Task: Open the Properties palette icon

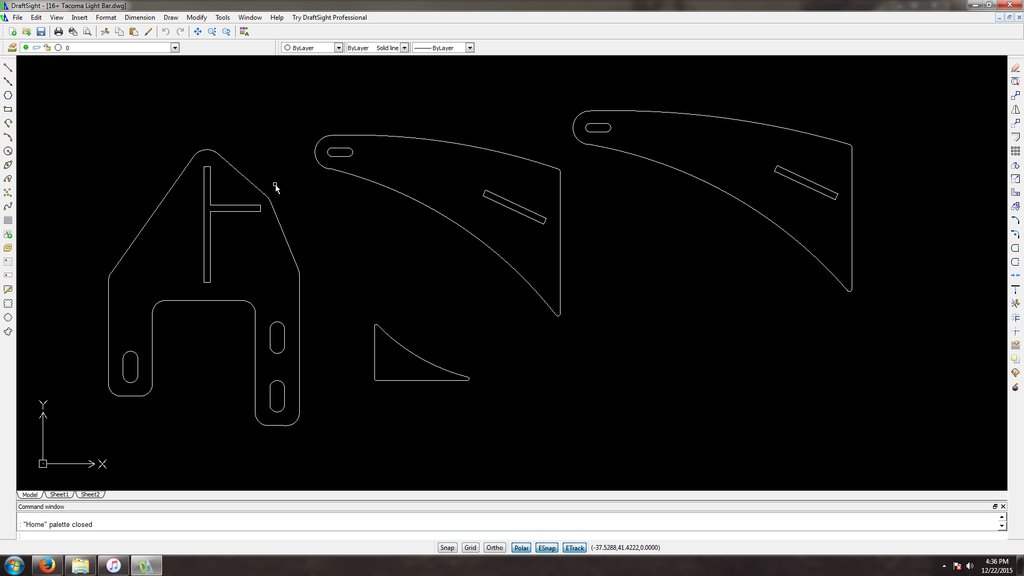Action: [x=244, y=31]
